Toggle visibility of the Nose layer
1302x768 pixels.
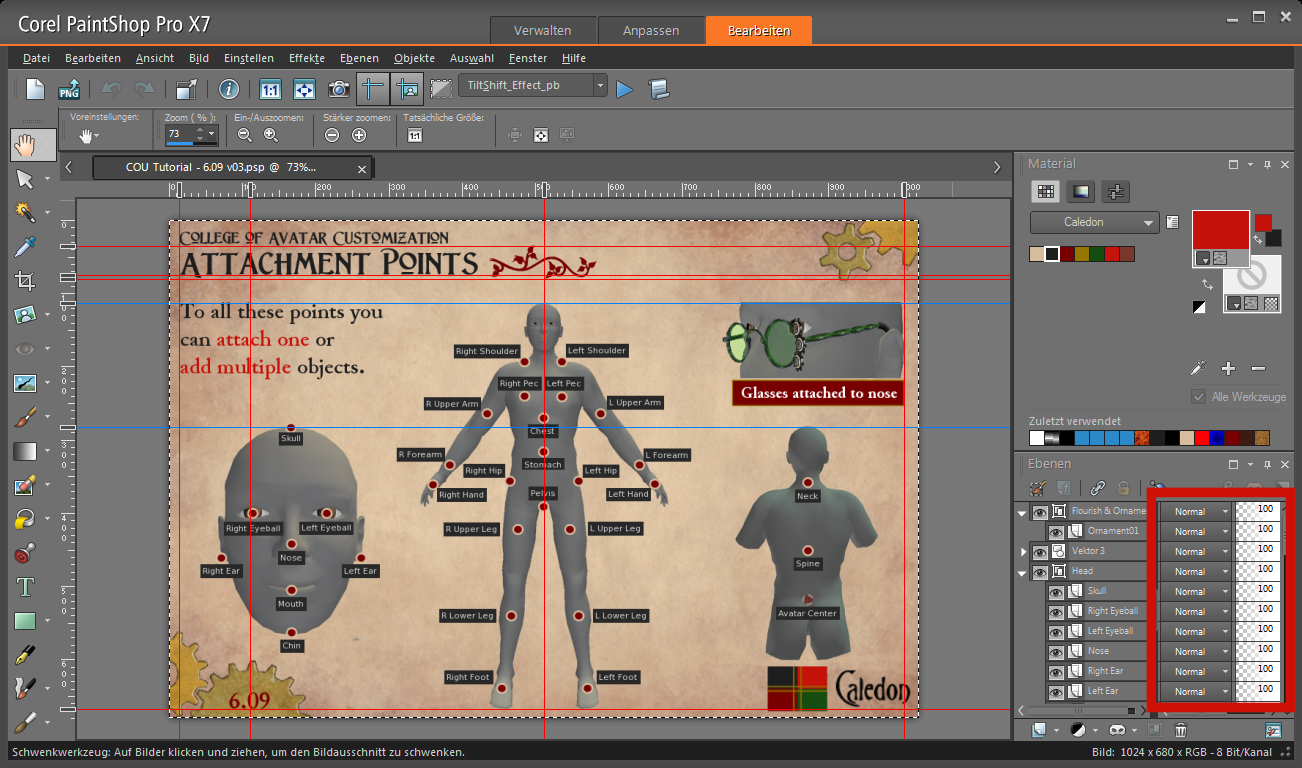point(1055,651)
